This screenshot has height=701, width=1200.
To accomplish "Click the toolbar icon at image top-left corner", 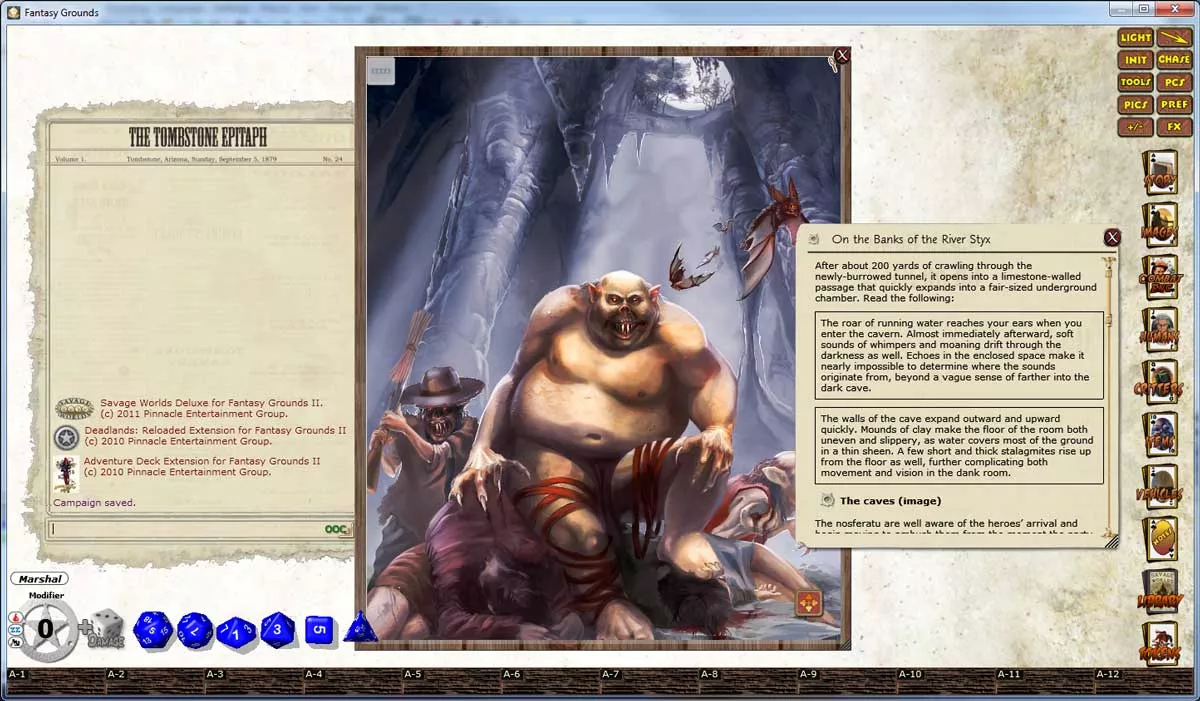I will 381,71.
